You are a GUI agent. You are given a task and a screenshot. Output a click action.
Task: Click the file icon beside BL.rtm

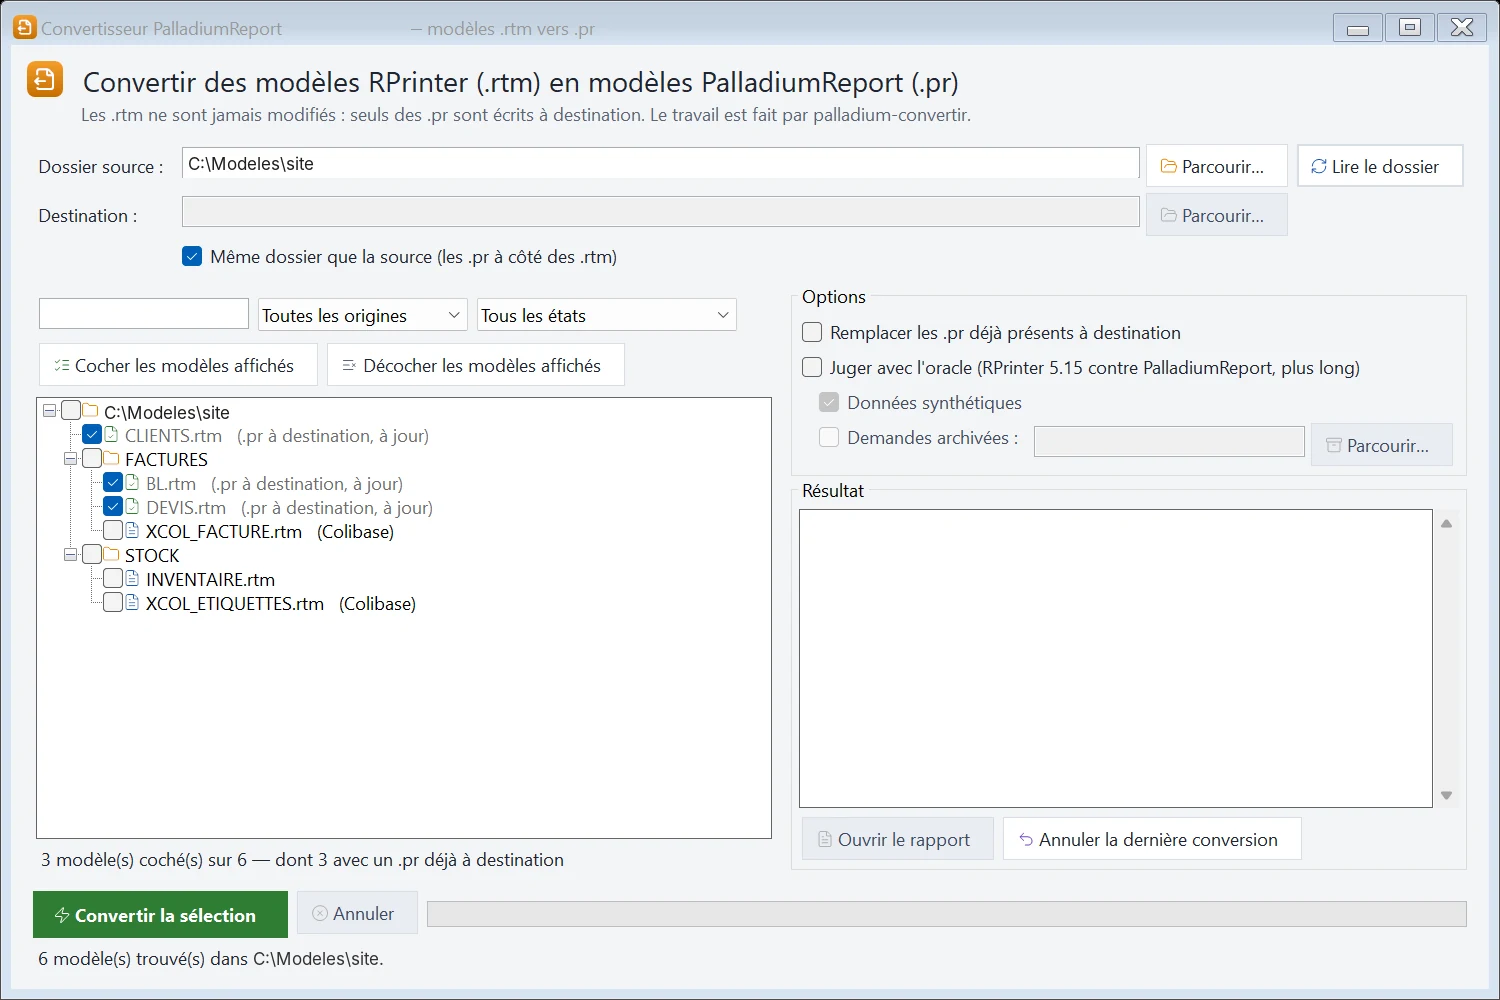pyautogui.click(x=132, y=483)
